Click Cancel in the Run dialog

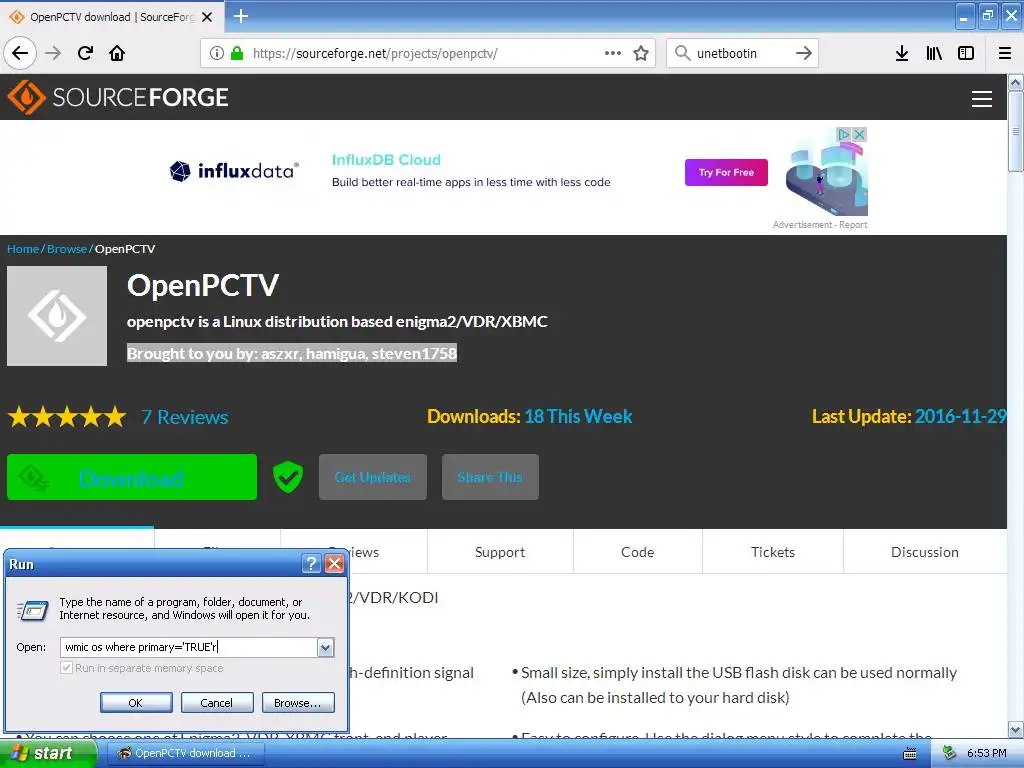click(216, 703)
